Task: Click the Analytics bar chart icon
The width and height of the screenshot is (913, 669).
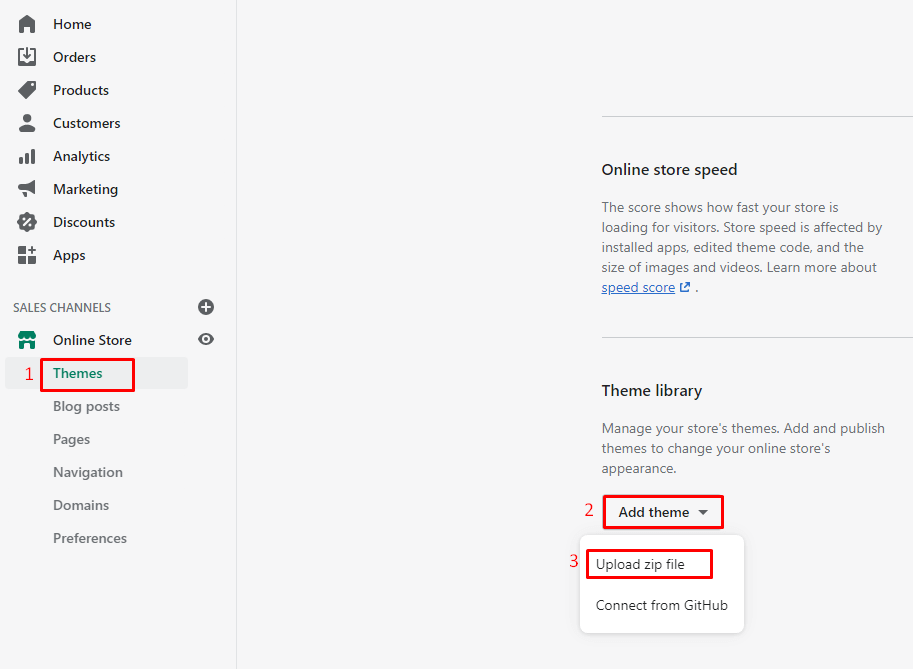Action: pos(27,156)
